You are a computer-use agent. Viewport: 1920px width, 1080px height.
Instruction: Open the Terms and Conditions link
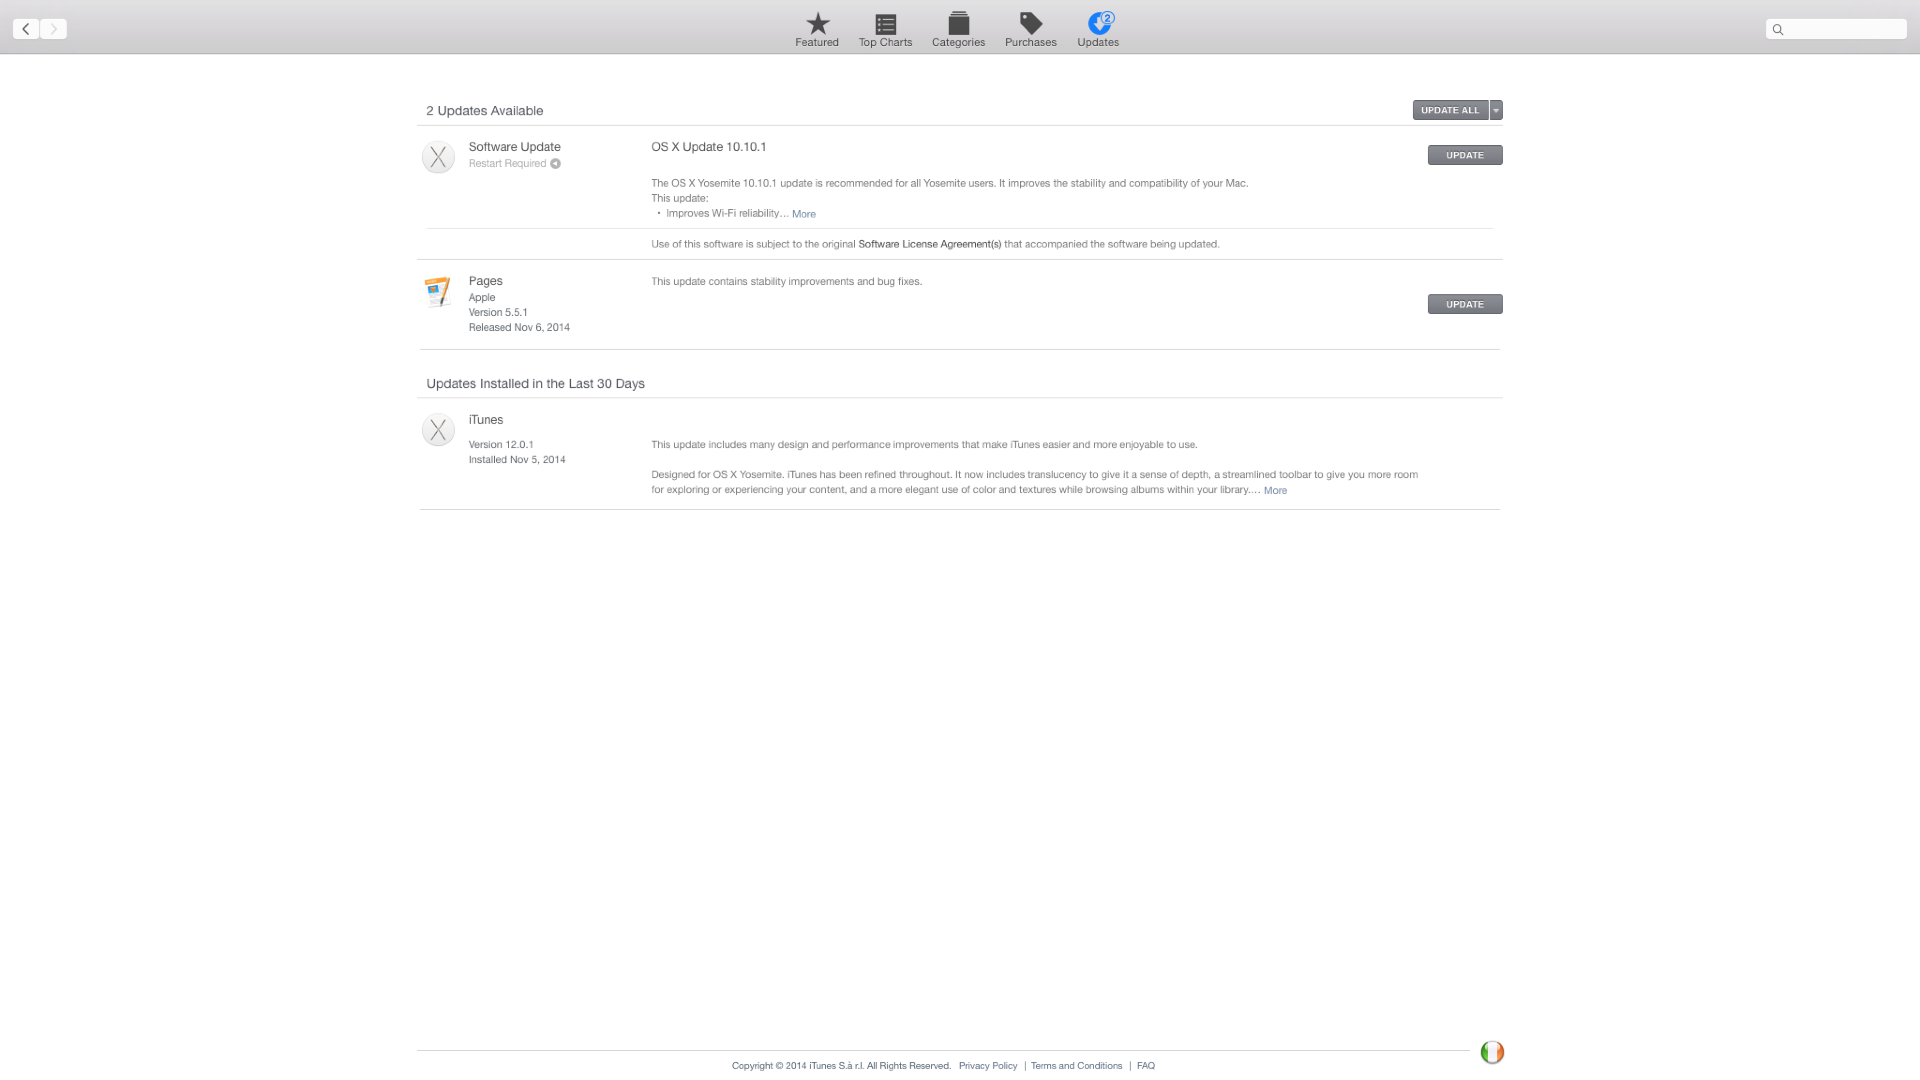(x=1076, y=1065)
